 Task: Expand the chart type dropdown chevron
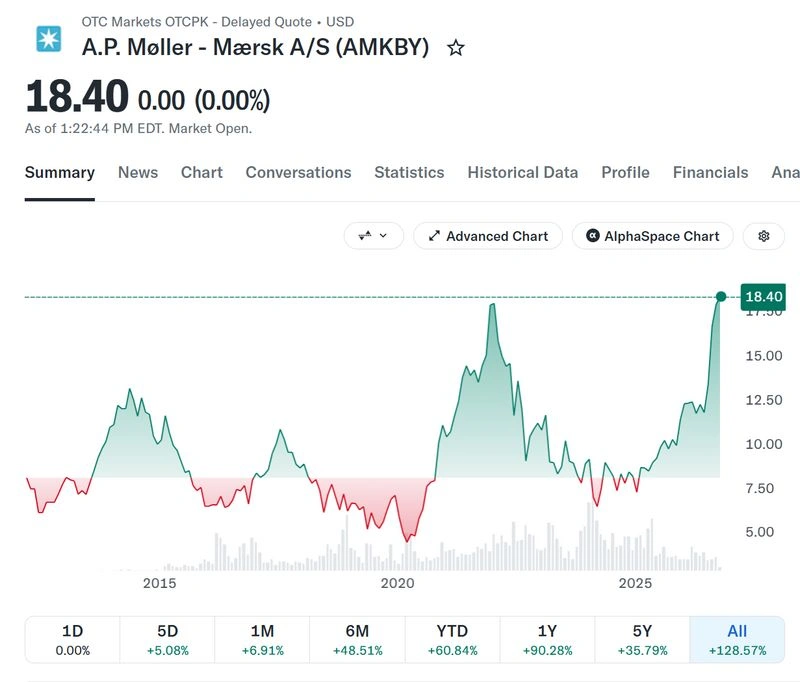coord(383,236)
